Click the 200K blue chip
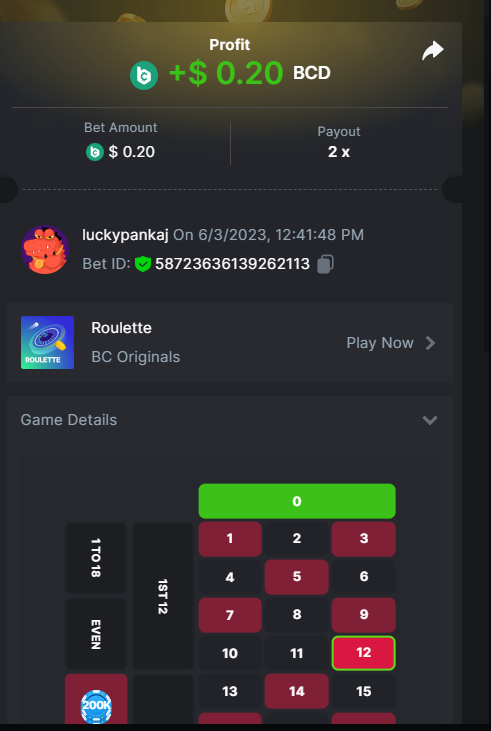This screenshot has width=491, height=731. click(x=96, y=707)
